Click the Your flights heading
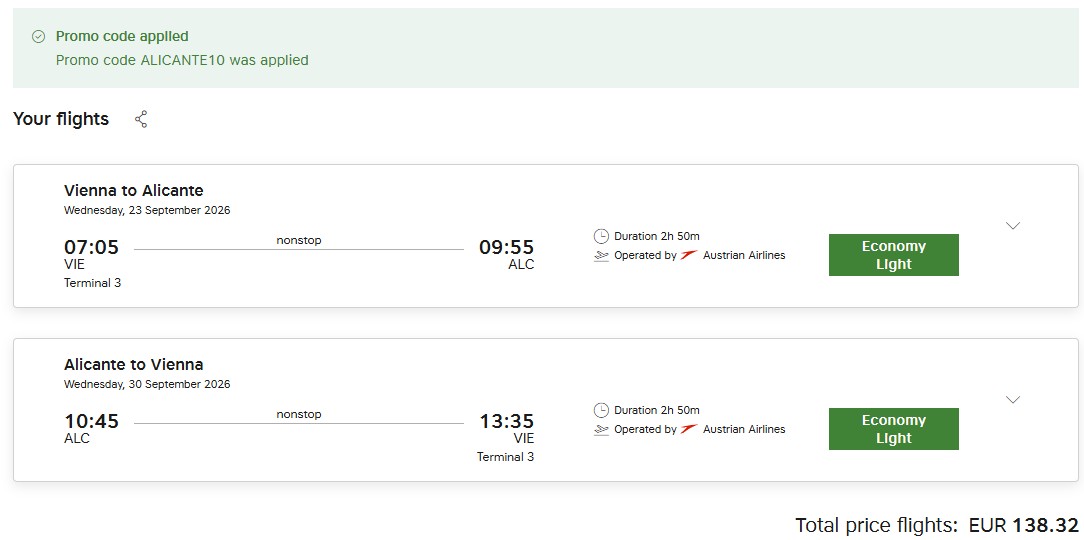Viewport: 1084px width, 540px height. (x=61, y=119)
